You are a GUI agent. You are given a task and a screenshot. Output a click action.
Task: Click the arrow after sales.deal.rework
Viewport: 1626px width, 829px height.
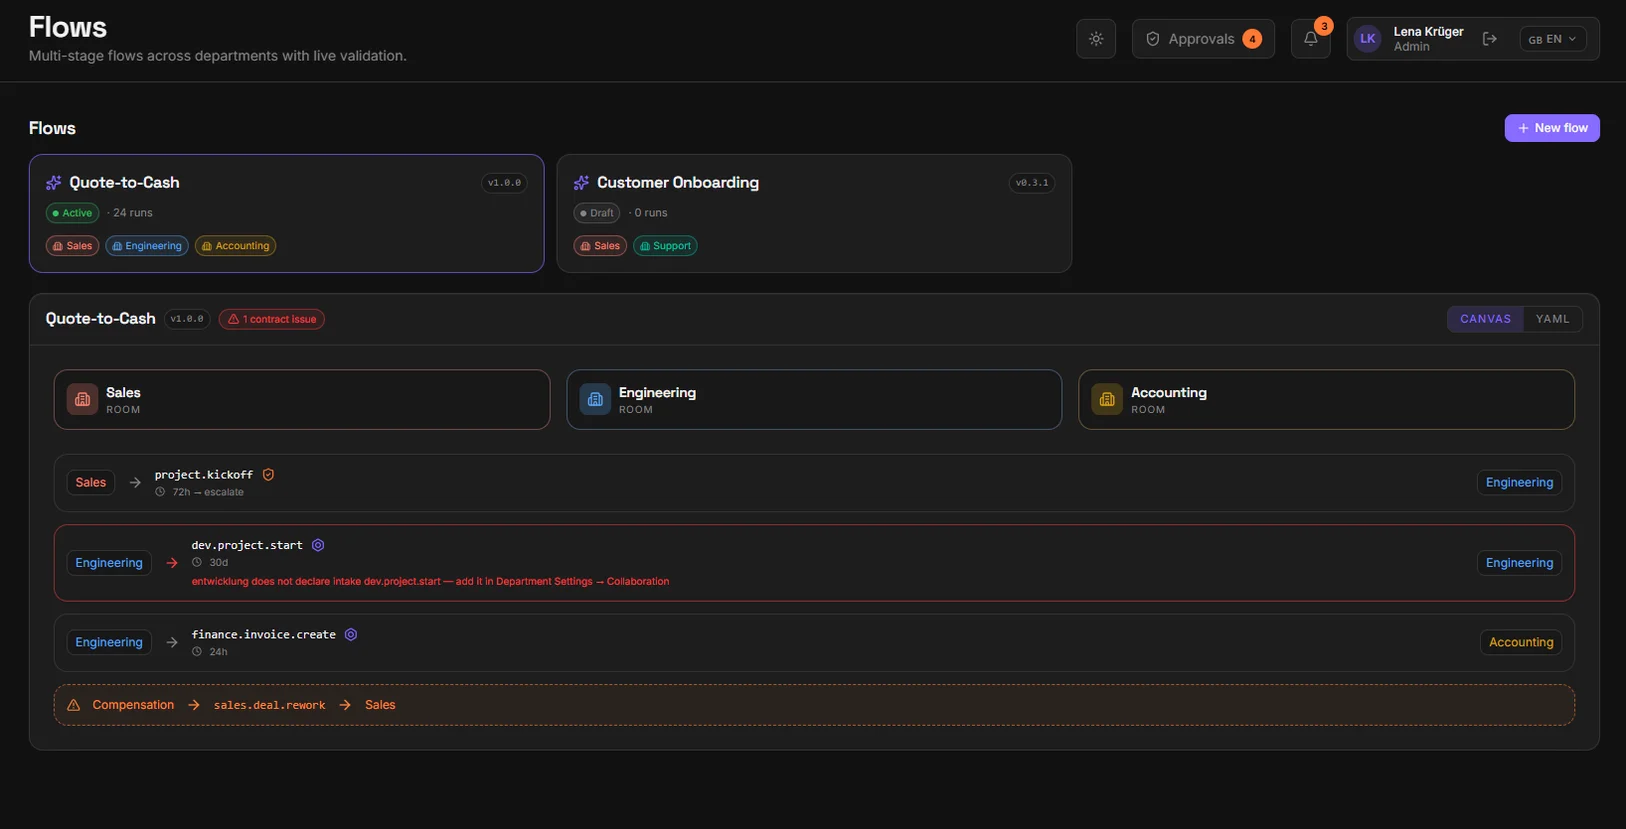click(x=345, y=705)
